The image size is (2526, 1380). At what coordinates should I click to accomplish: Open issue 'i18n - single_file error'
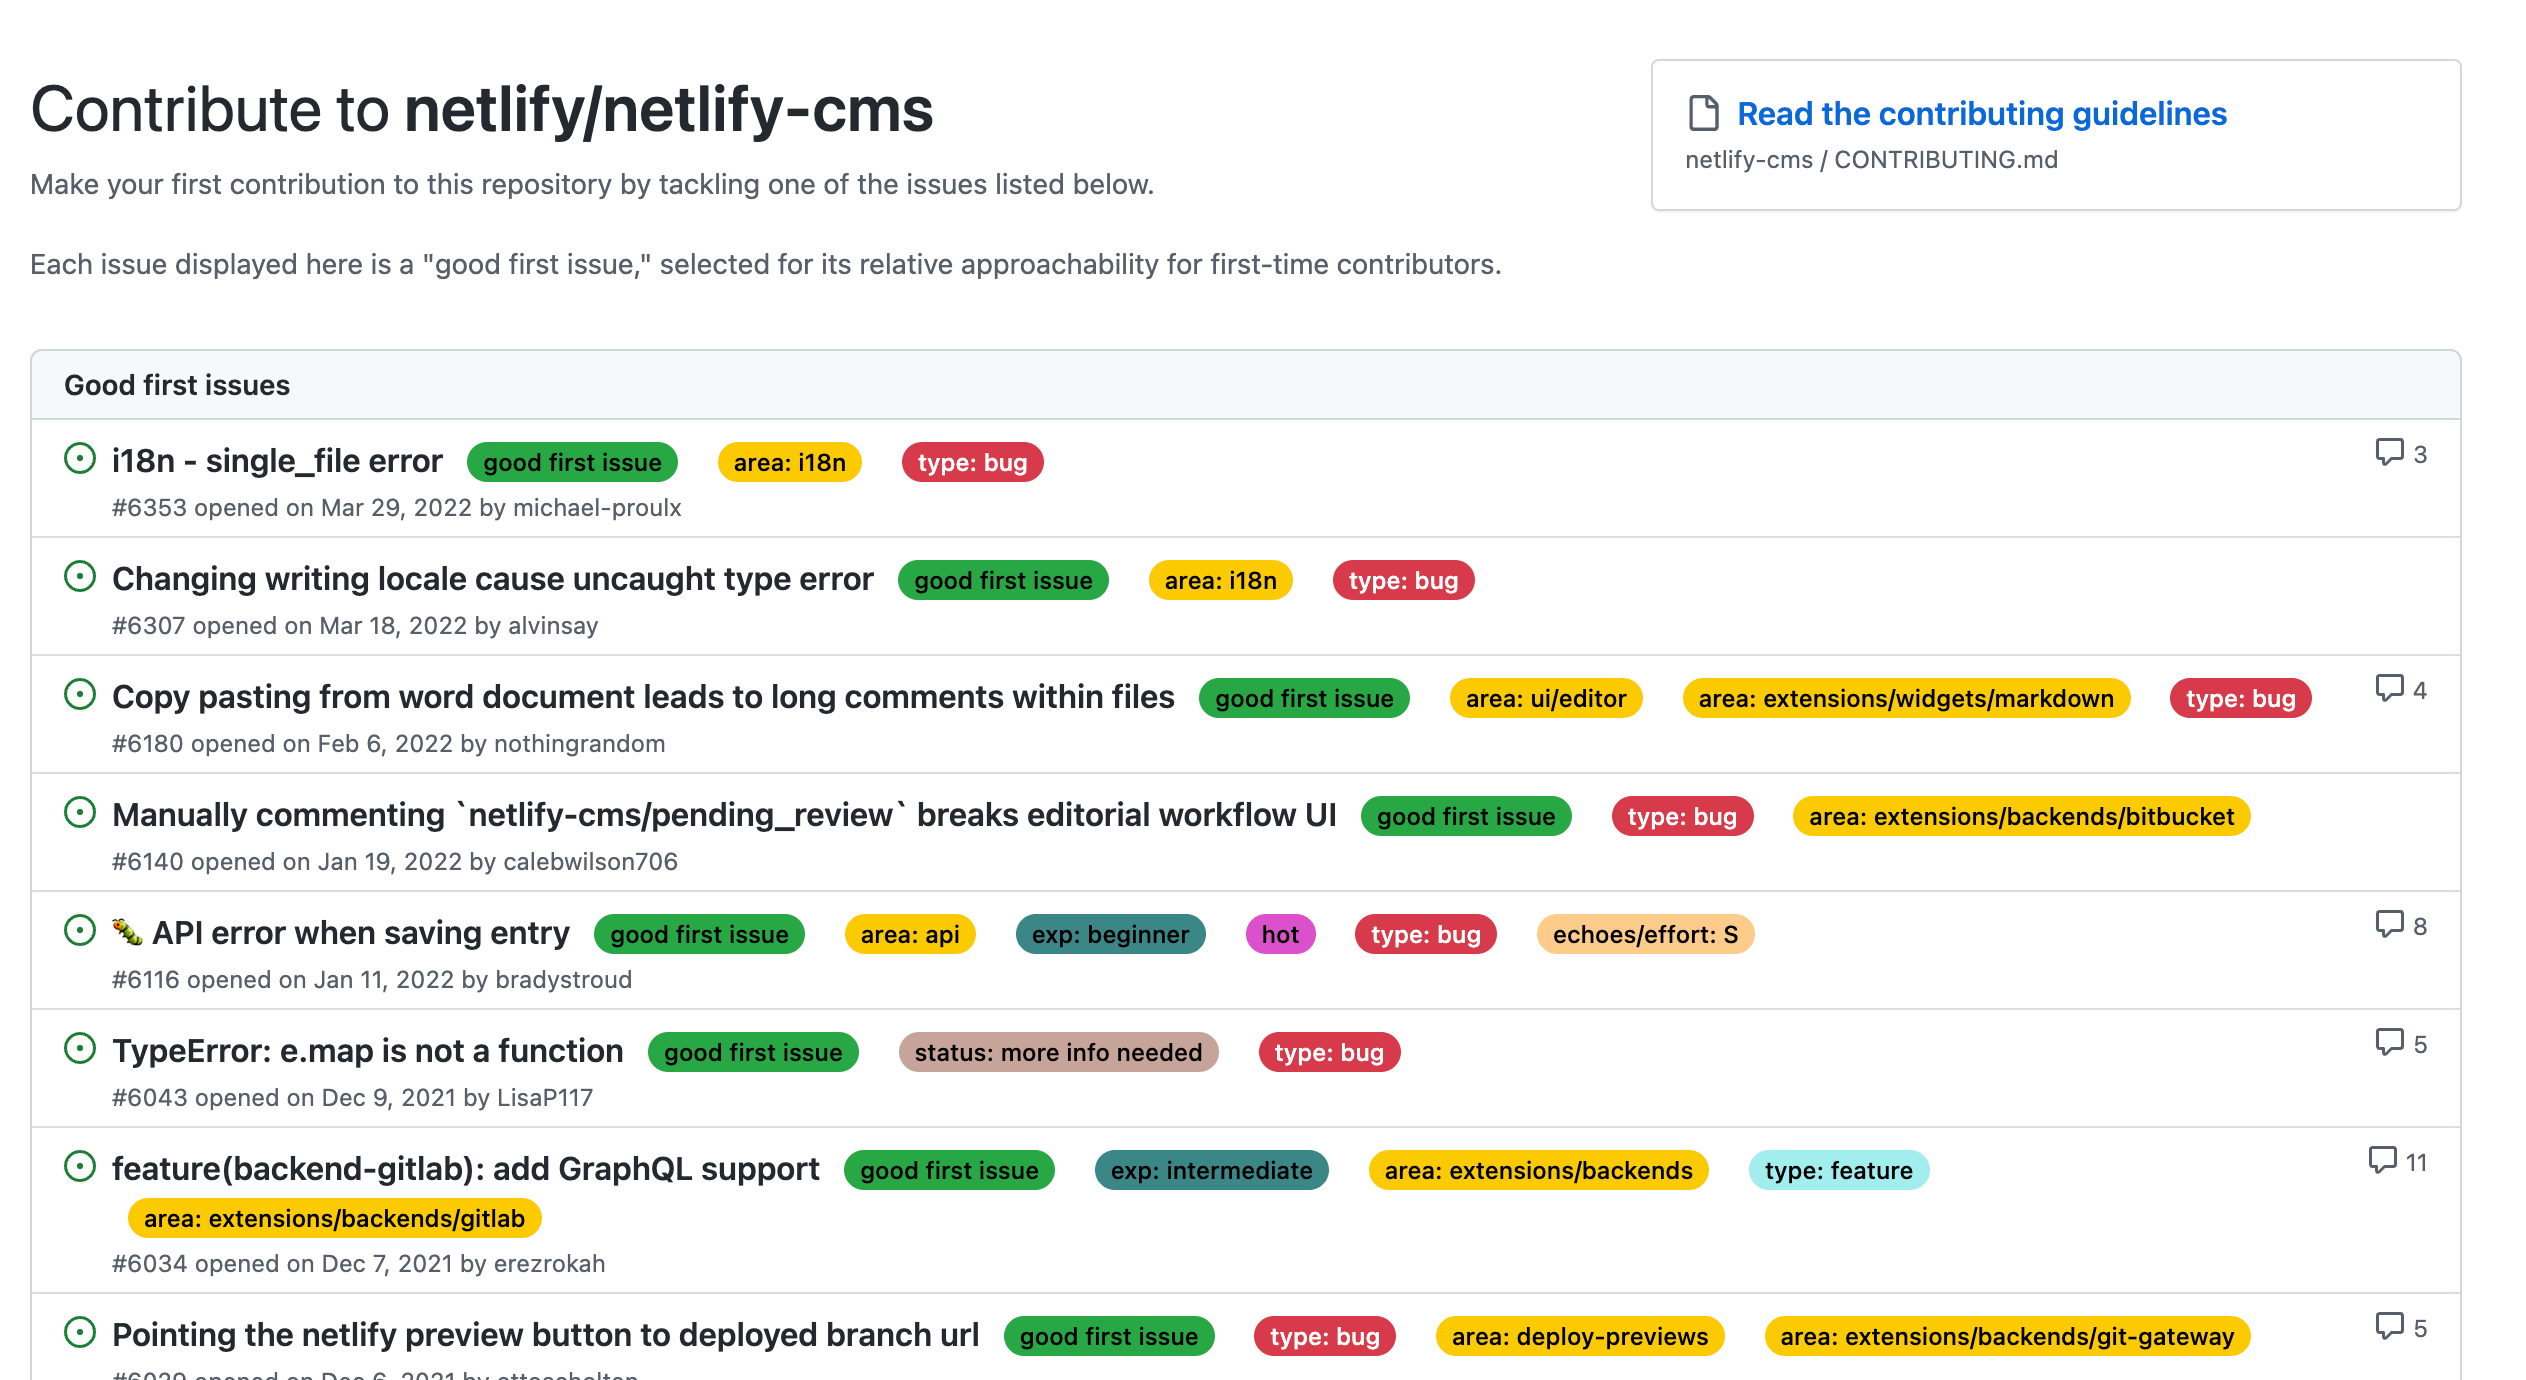[277, 461]
